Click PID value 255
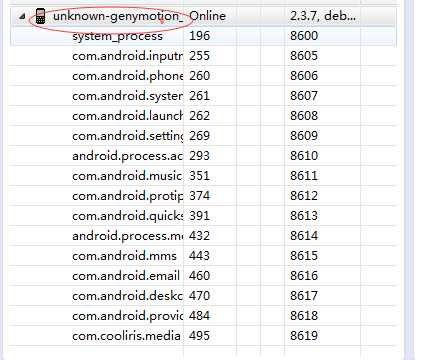The image size is (424, 360). pyautogui.click(x=199, y=56)
